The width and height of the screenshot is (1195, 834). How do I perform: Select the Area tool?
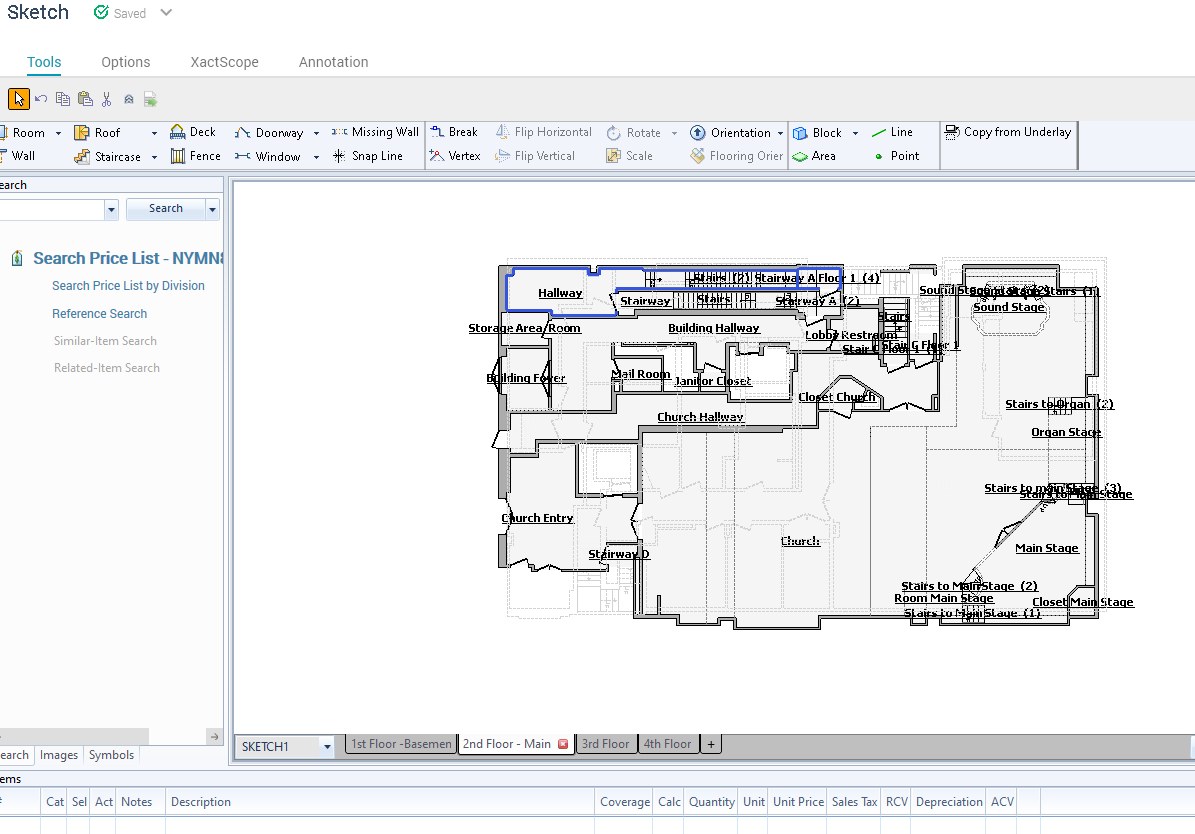[814, 156]
